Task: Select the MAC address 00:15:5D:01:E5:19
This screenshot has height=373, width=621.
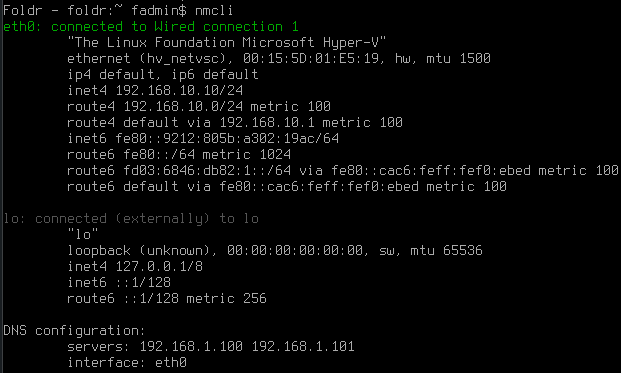Action: pos(311,59)
